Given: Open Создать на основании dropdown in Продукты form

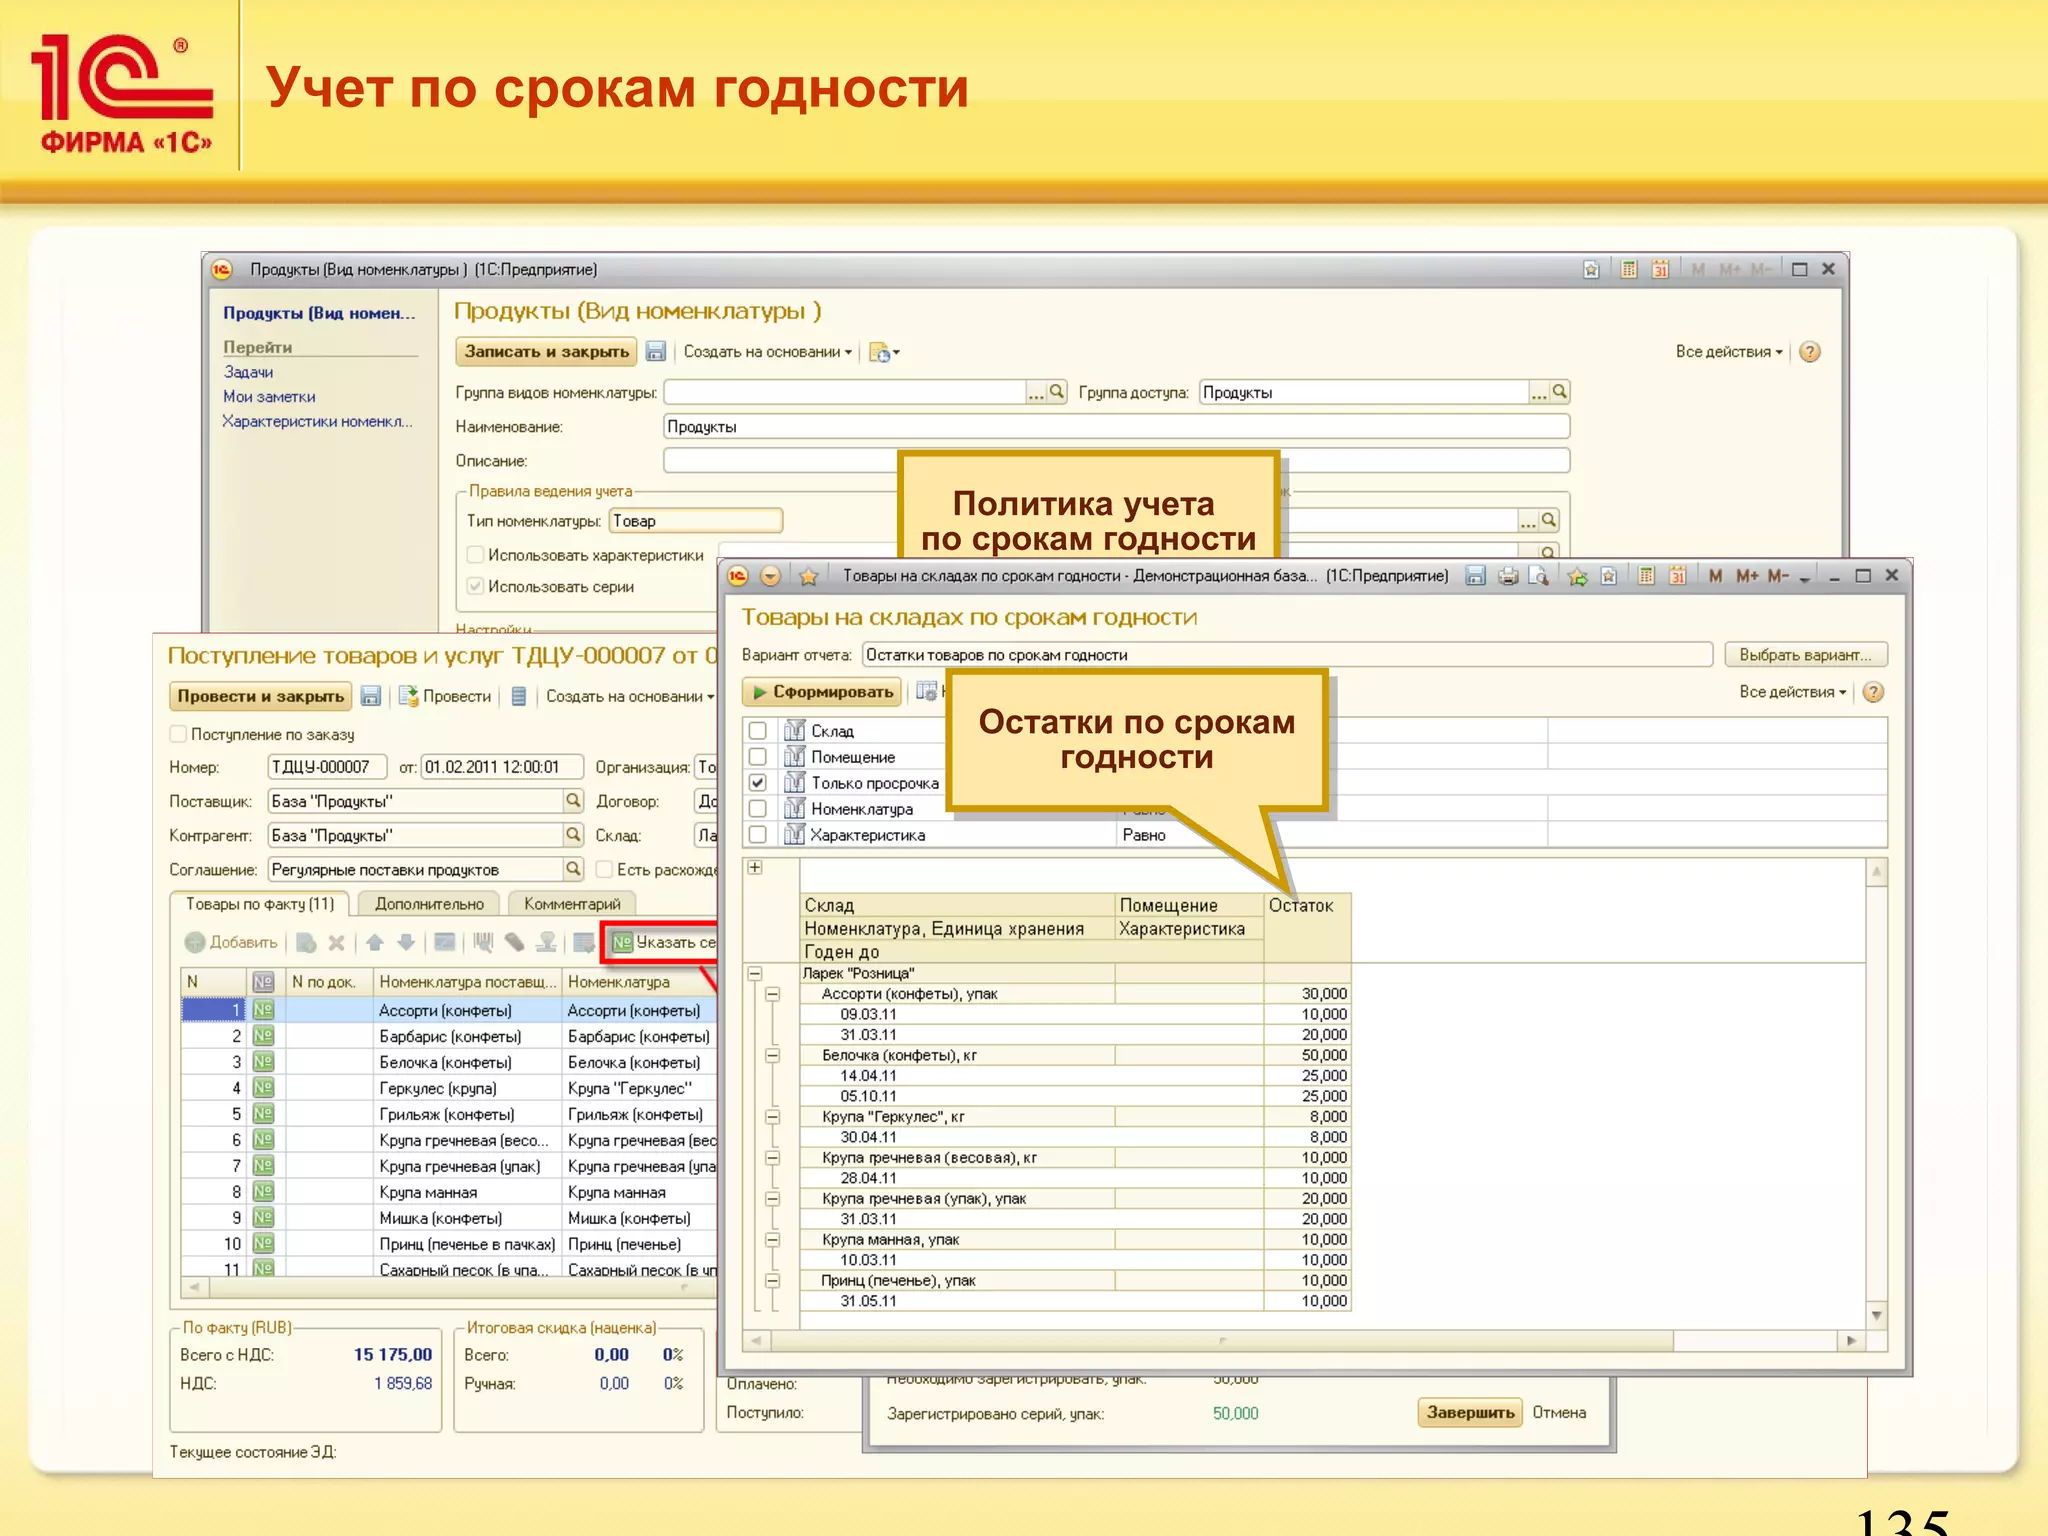Looking at the screenshot, I should (x=767, y=352).
